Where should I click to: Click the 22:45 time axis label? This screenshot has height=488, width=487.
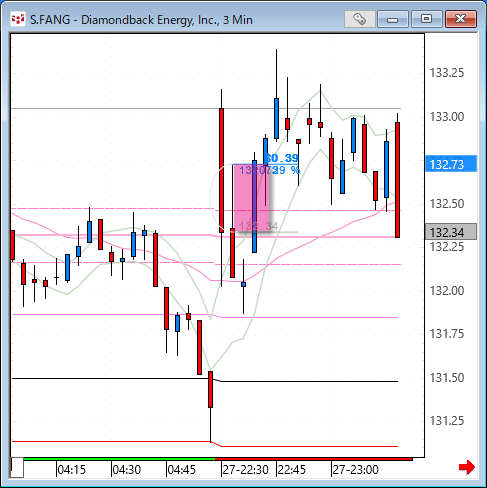[292, 470]
